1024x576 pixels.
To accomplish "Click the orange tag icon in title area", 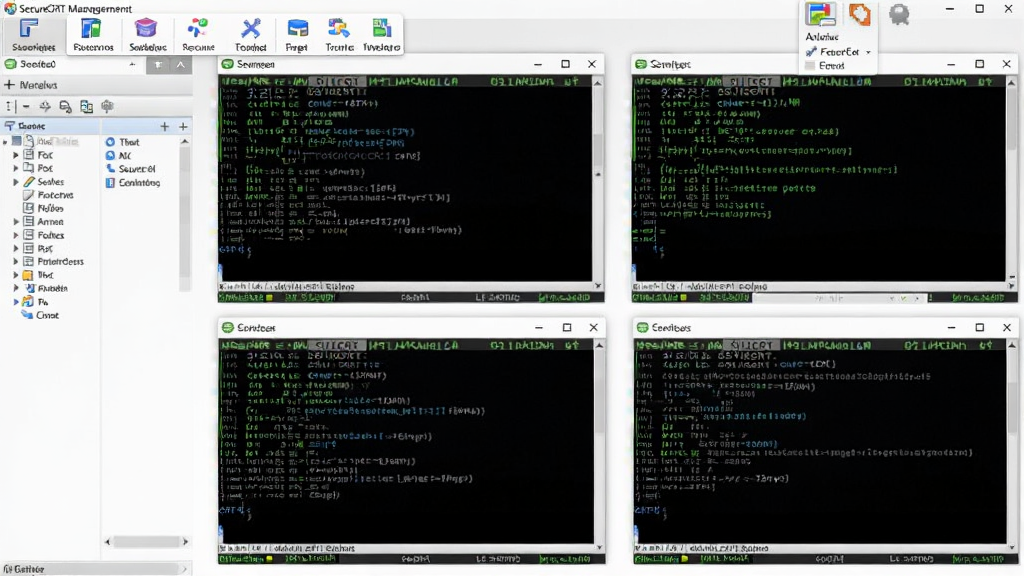I will click(x=859, y=14).
